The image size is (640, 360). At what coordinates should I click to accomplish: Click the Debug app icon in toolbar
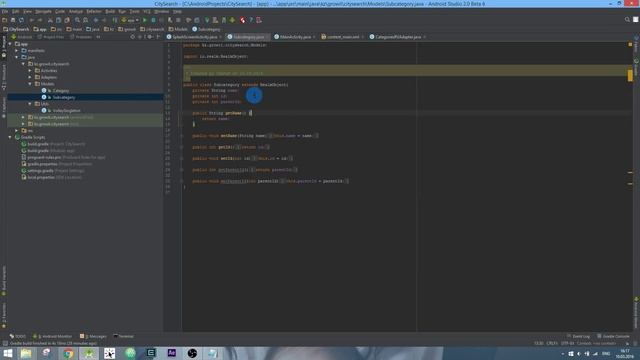click(153, 20)
